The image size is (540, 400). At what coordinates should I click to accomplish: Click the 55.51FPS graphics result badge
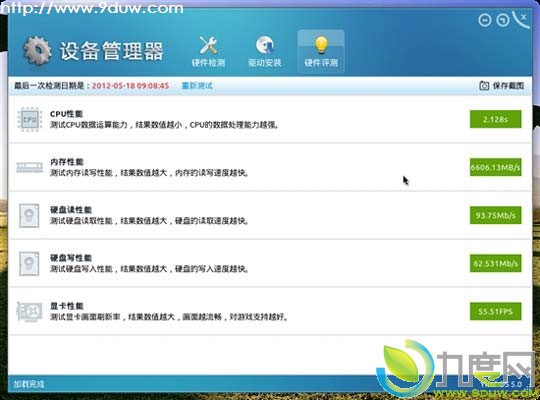point(495,311)
